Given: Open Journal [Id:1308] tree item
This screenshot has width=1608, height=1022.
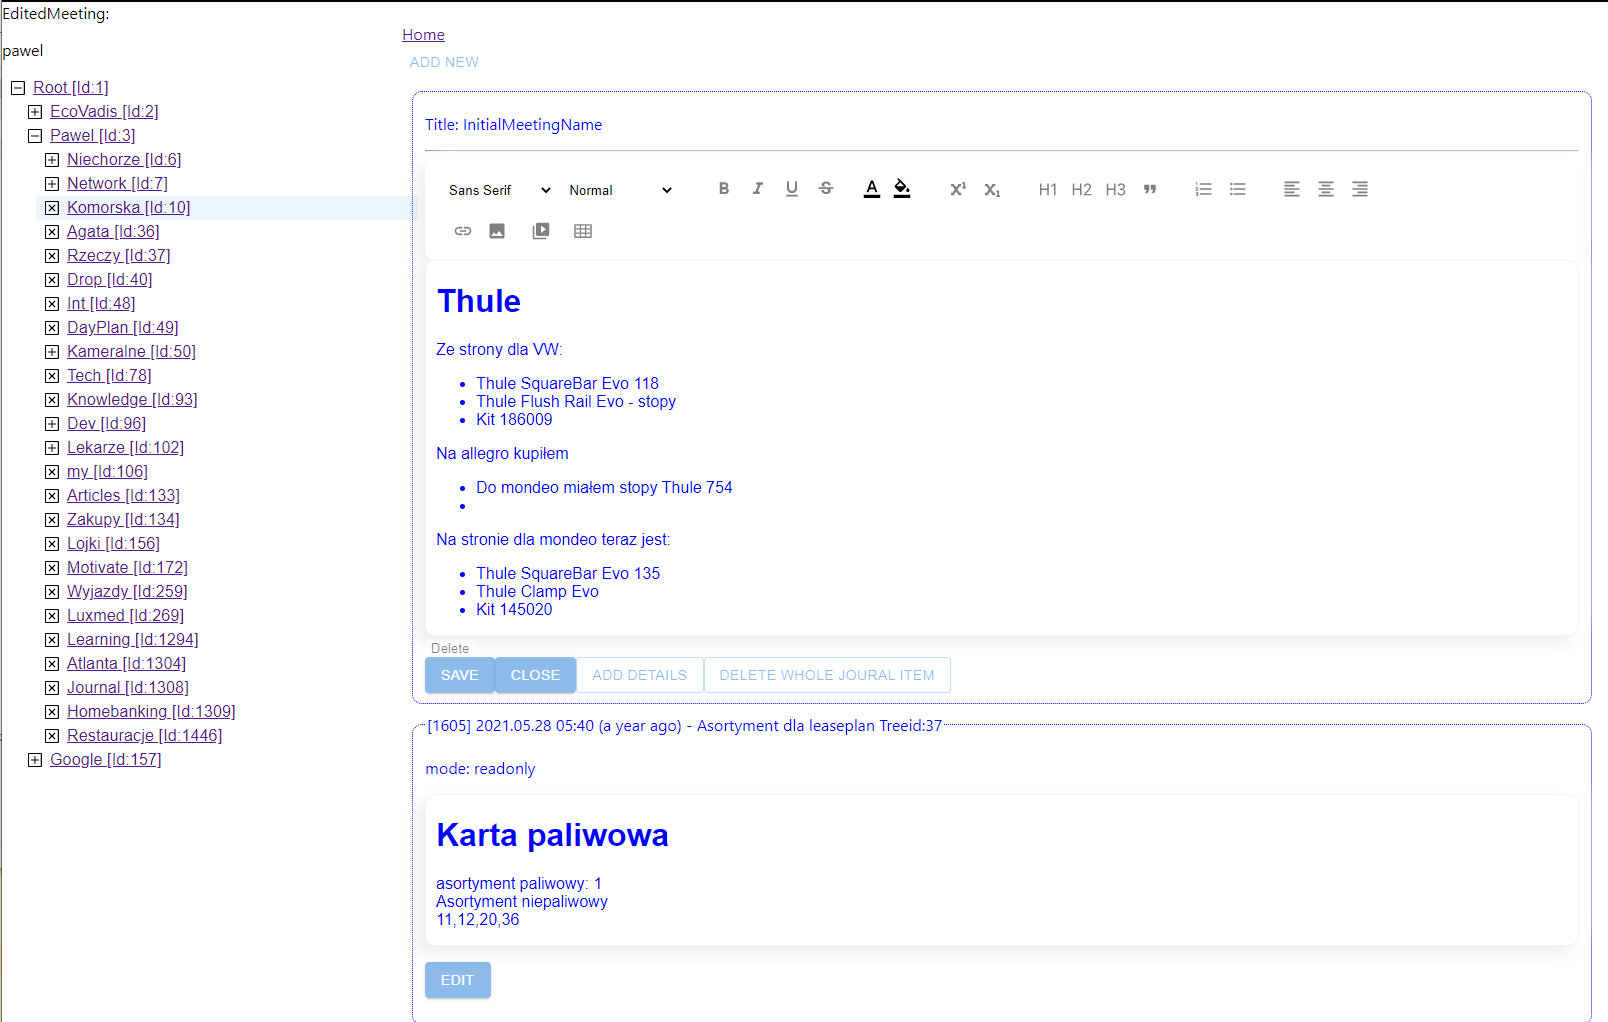Looking at the screenshot, I should pyautogui.click(x=127, y=688).
